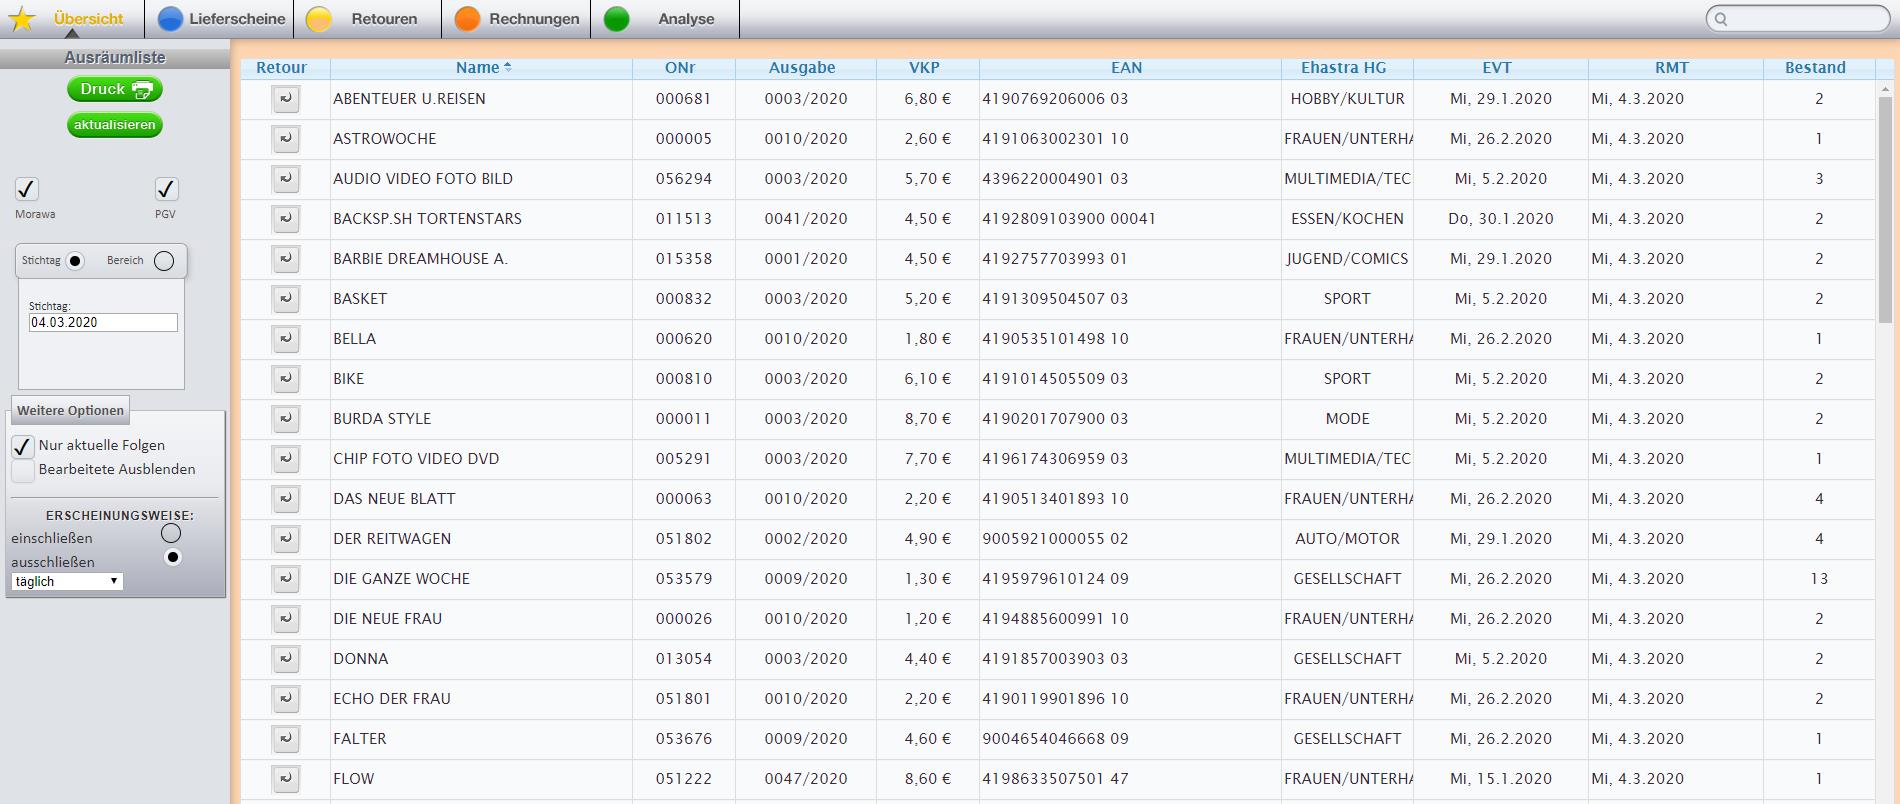Viewport: 1900px width, 804px height.
Task: Click the green circle Analyse icon
Action: click(x=616, y=18)
